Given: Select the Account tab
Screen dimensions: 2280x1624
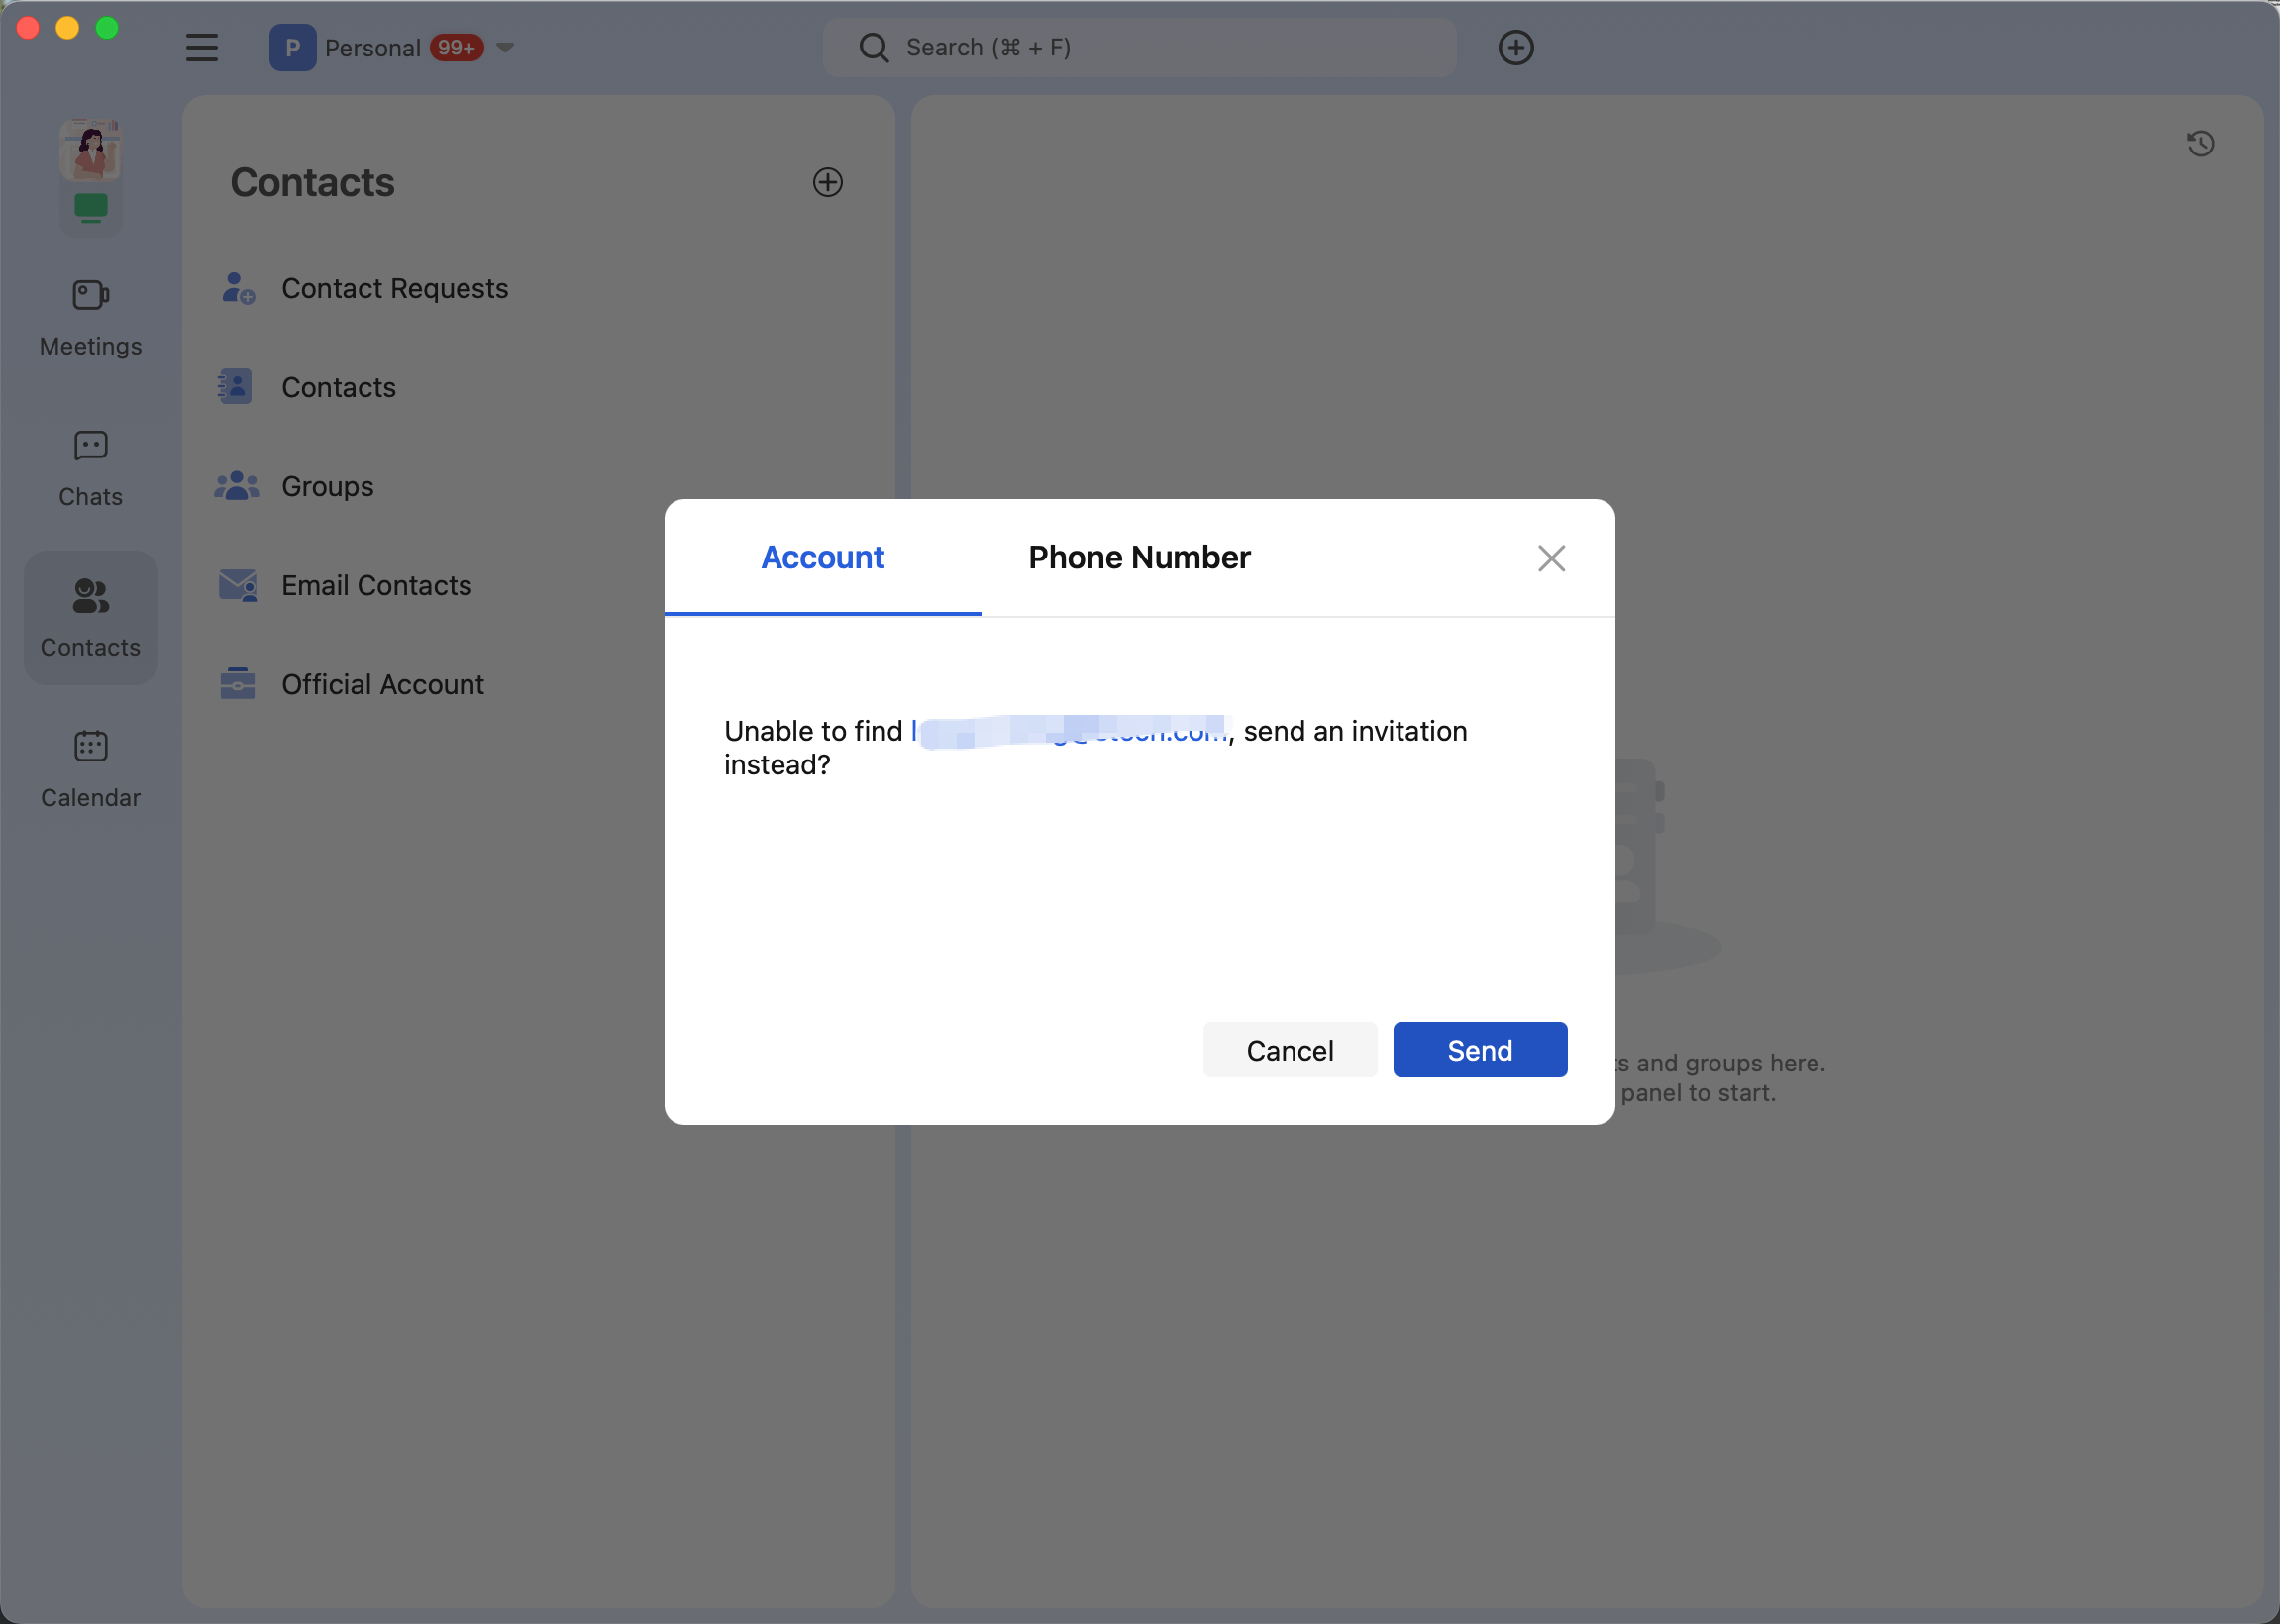Looking at the screenshot, I should (822, 557).
